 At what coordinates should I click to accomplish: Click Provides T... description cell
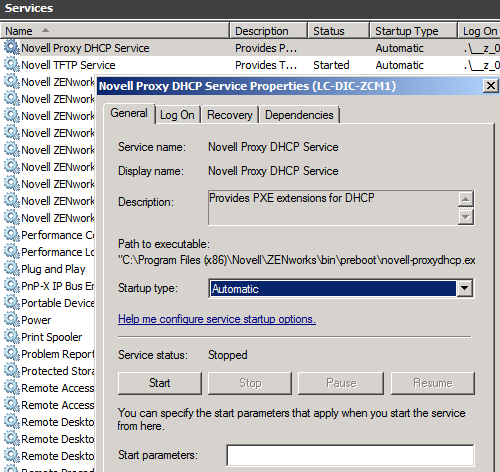point(266,65)
